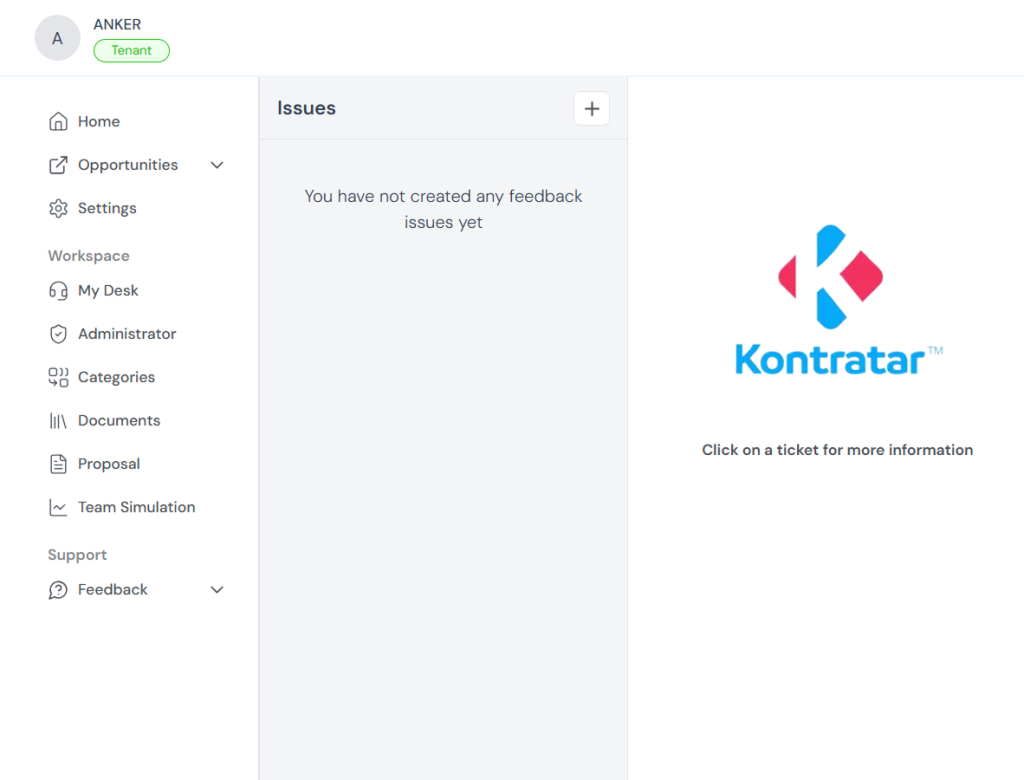Click the Kontratar logo image
Image resolution: width=1024 pixels, height=780 pixels.
click(x=838, y=300)
